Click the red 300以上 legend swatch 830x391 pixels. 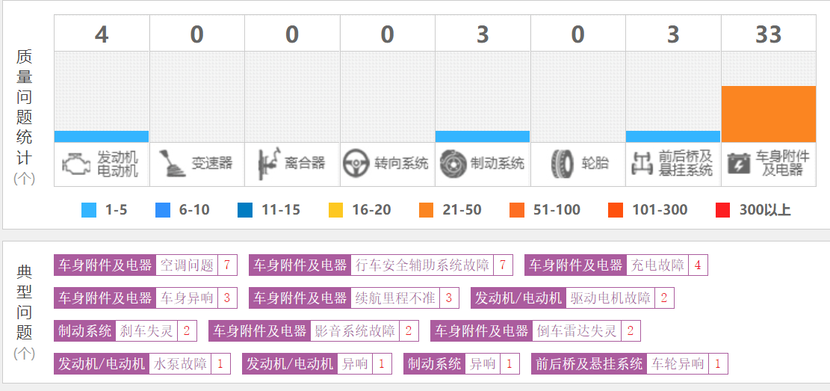coord(722,211)
